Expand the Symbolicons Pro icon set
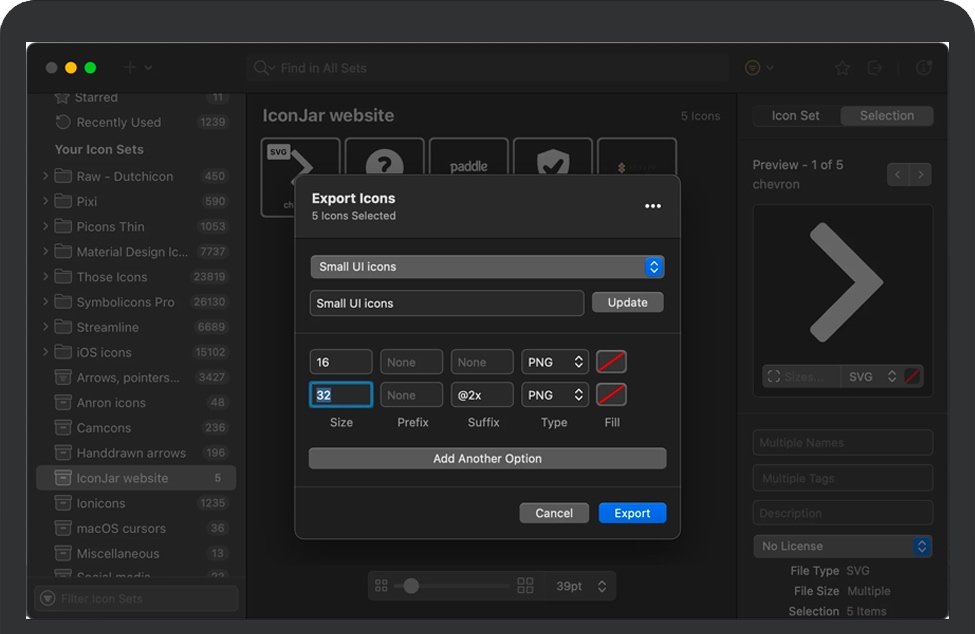975x634 pixels. pyautogui.click(x=45, y=302)
